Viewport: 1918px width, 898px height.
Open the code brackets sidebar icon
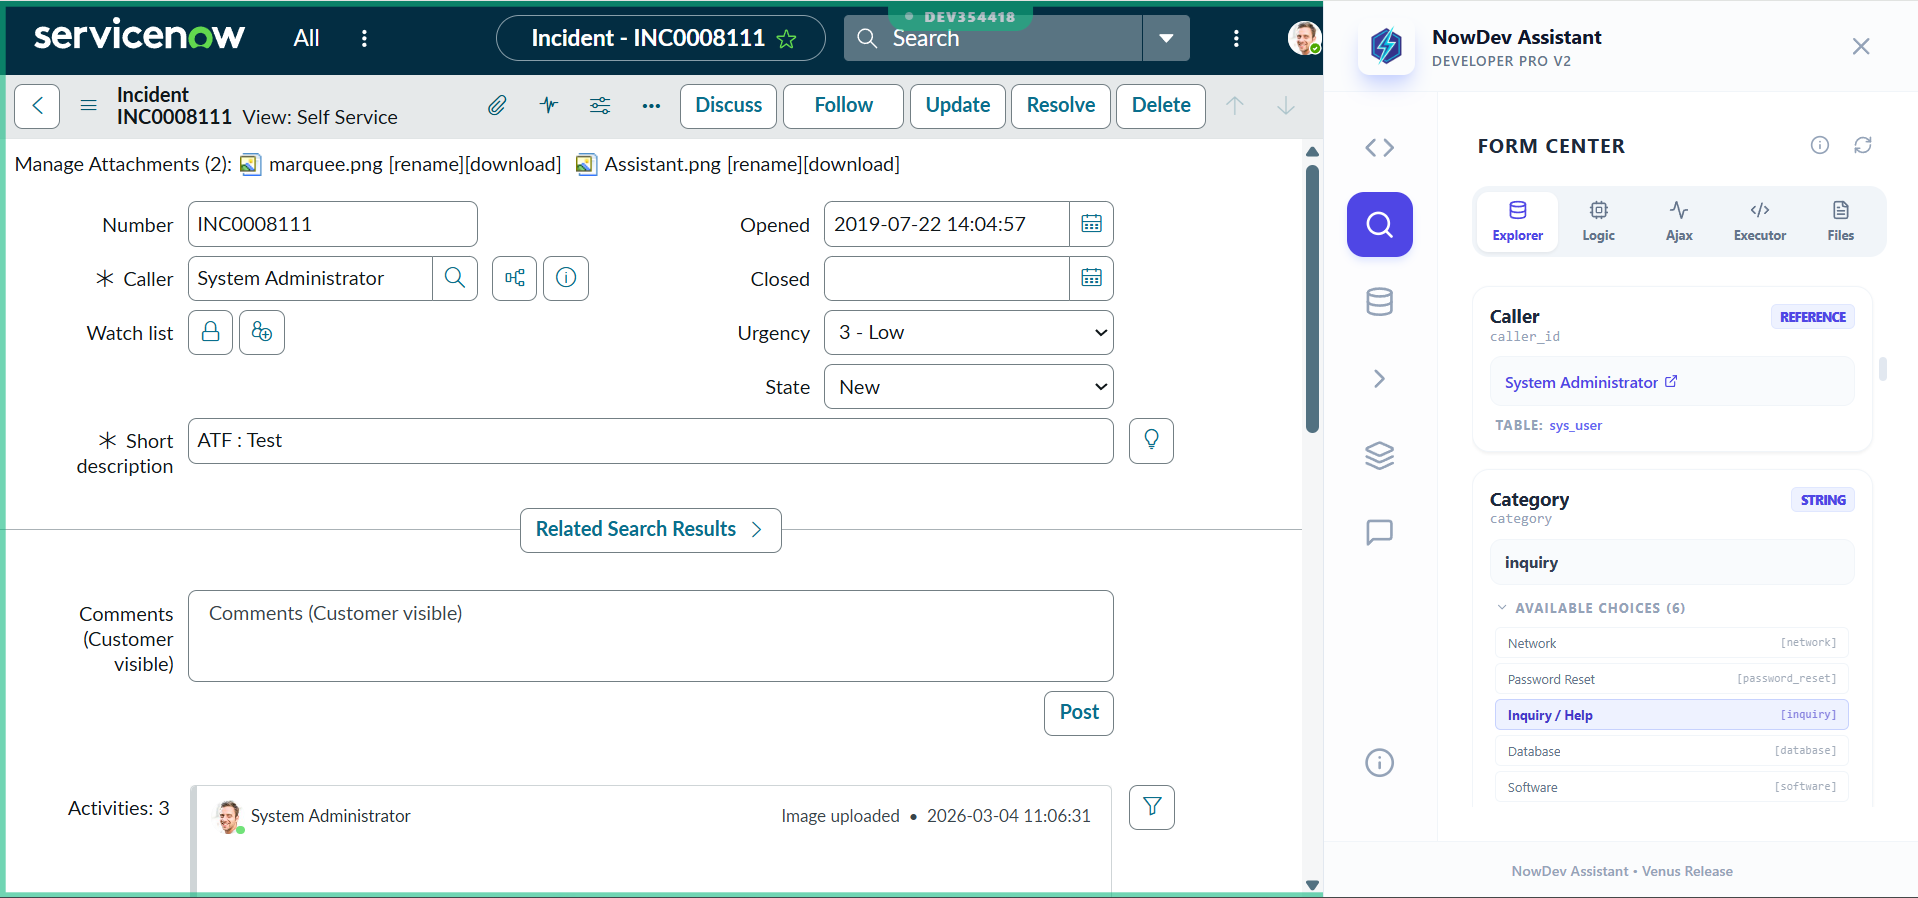pyautogui.click(x=1380, y=148)
